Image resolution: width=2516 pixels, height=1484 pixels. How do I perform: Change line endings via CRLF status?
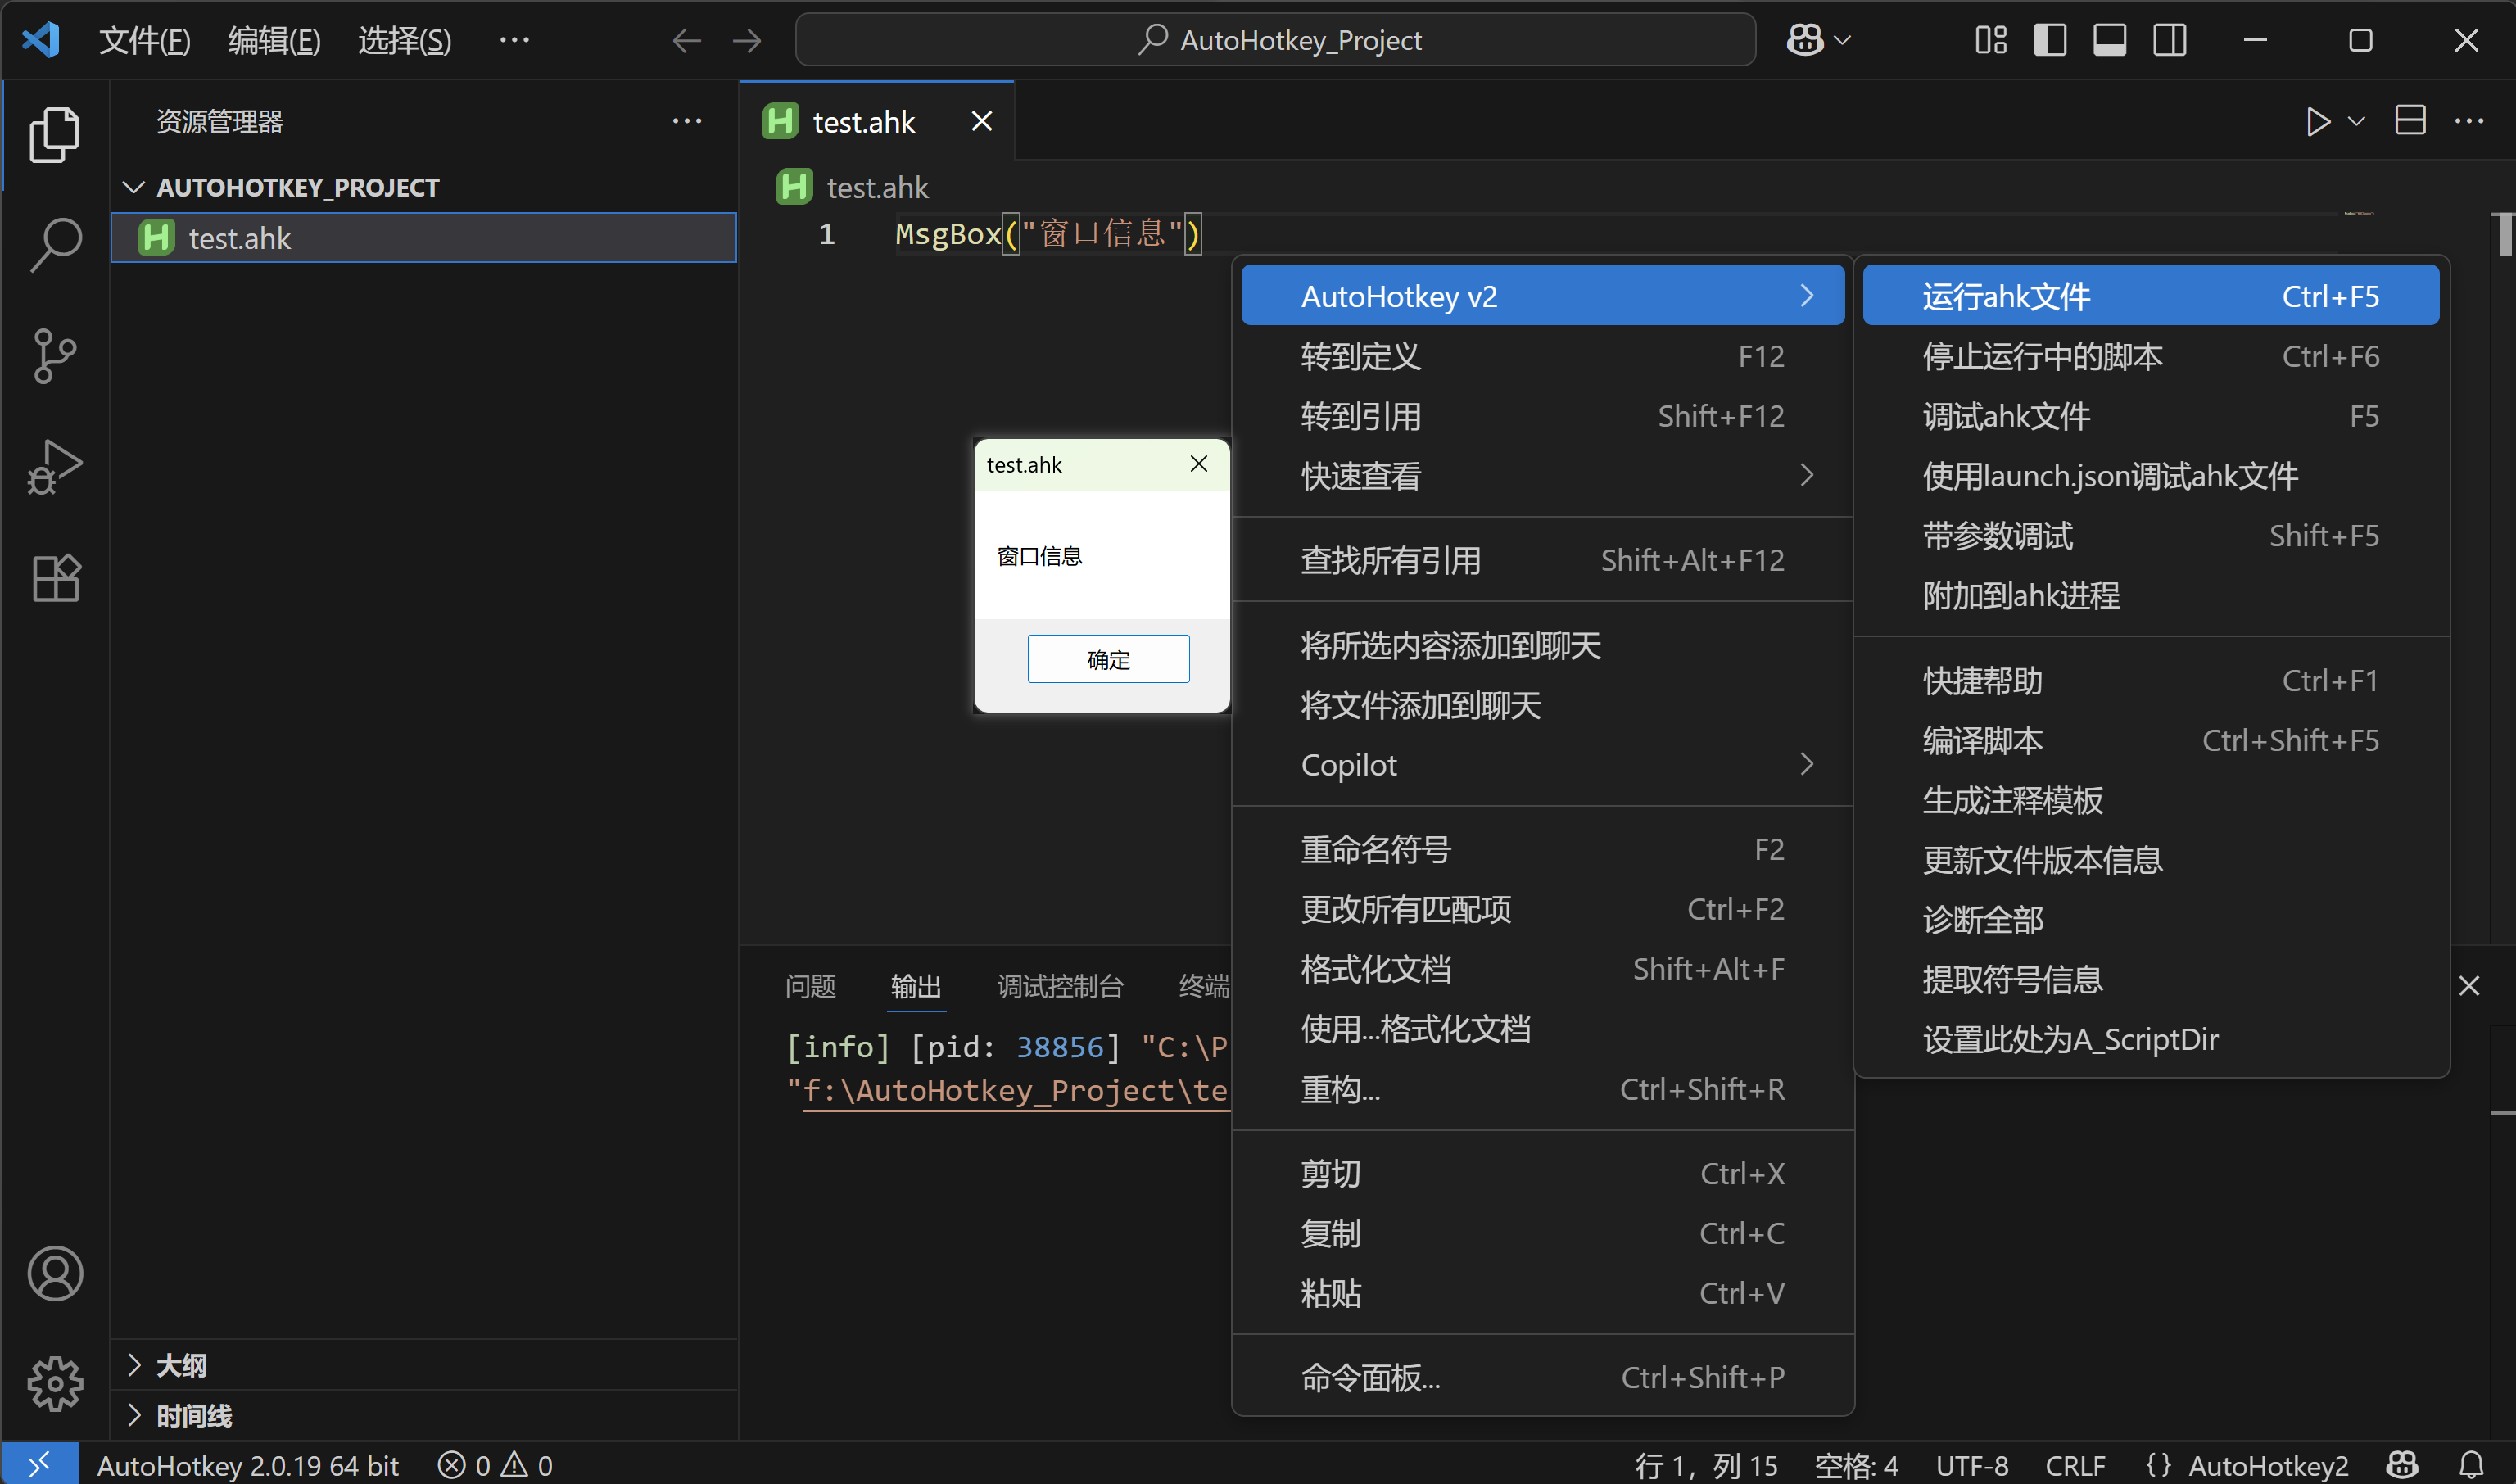coord(2075,1465)
